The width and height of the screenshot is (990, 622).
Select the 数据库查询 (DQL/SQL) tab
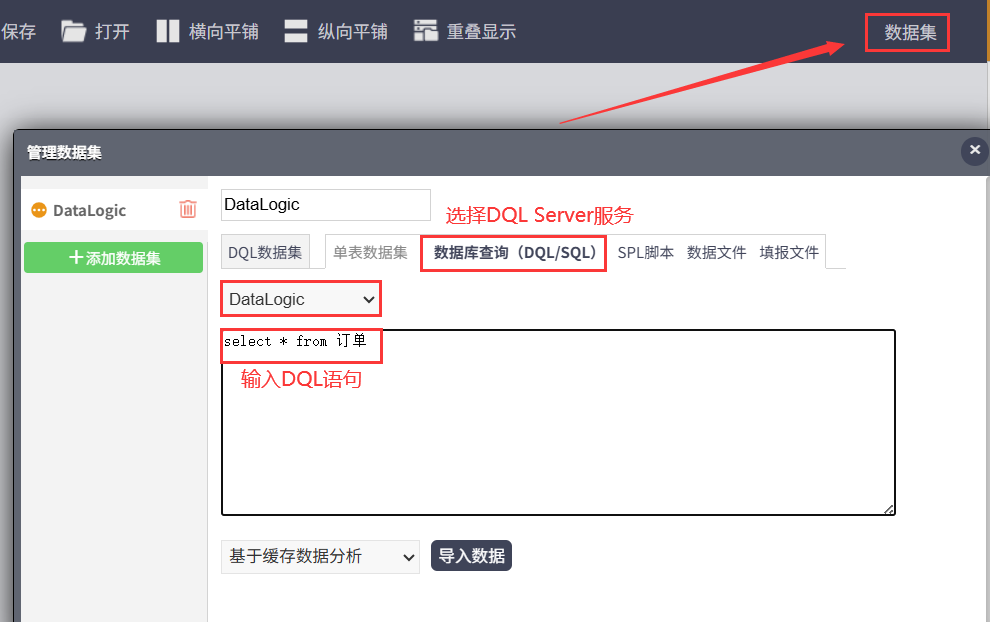515,253
